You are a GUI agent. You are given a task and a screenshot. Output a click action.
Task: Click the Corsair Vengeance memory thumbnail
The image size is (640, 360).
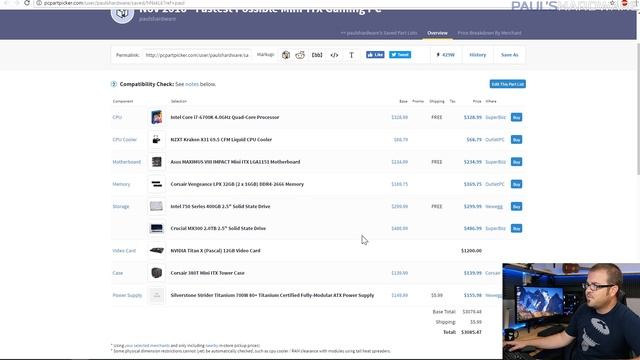pyautogui.click(x=156, y=184)
